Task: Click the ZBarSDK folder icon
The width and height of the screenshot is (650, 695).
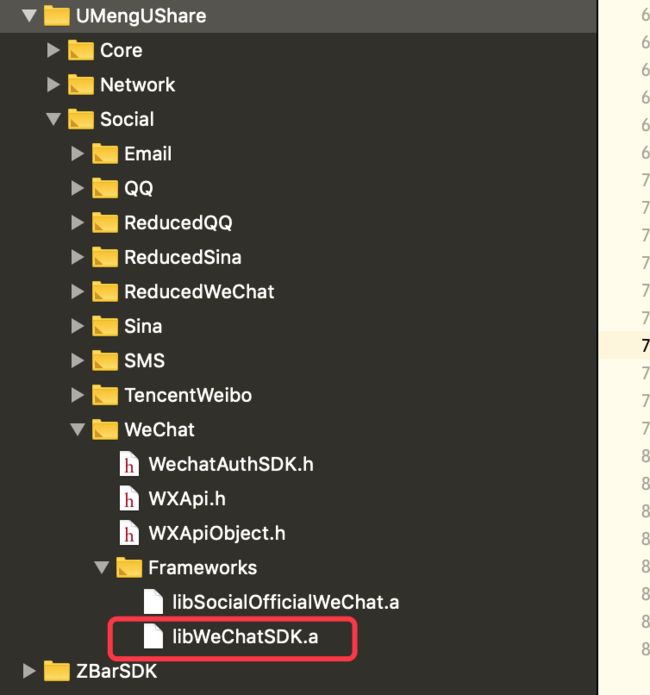Action: point(57,671)
